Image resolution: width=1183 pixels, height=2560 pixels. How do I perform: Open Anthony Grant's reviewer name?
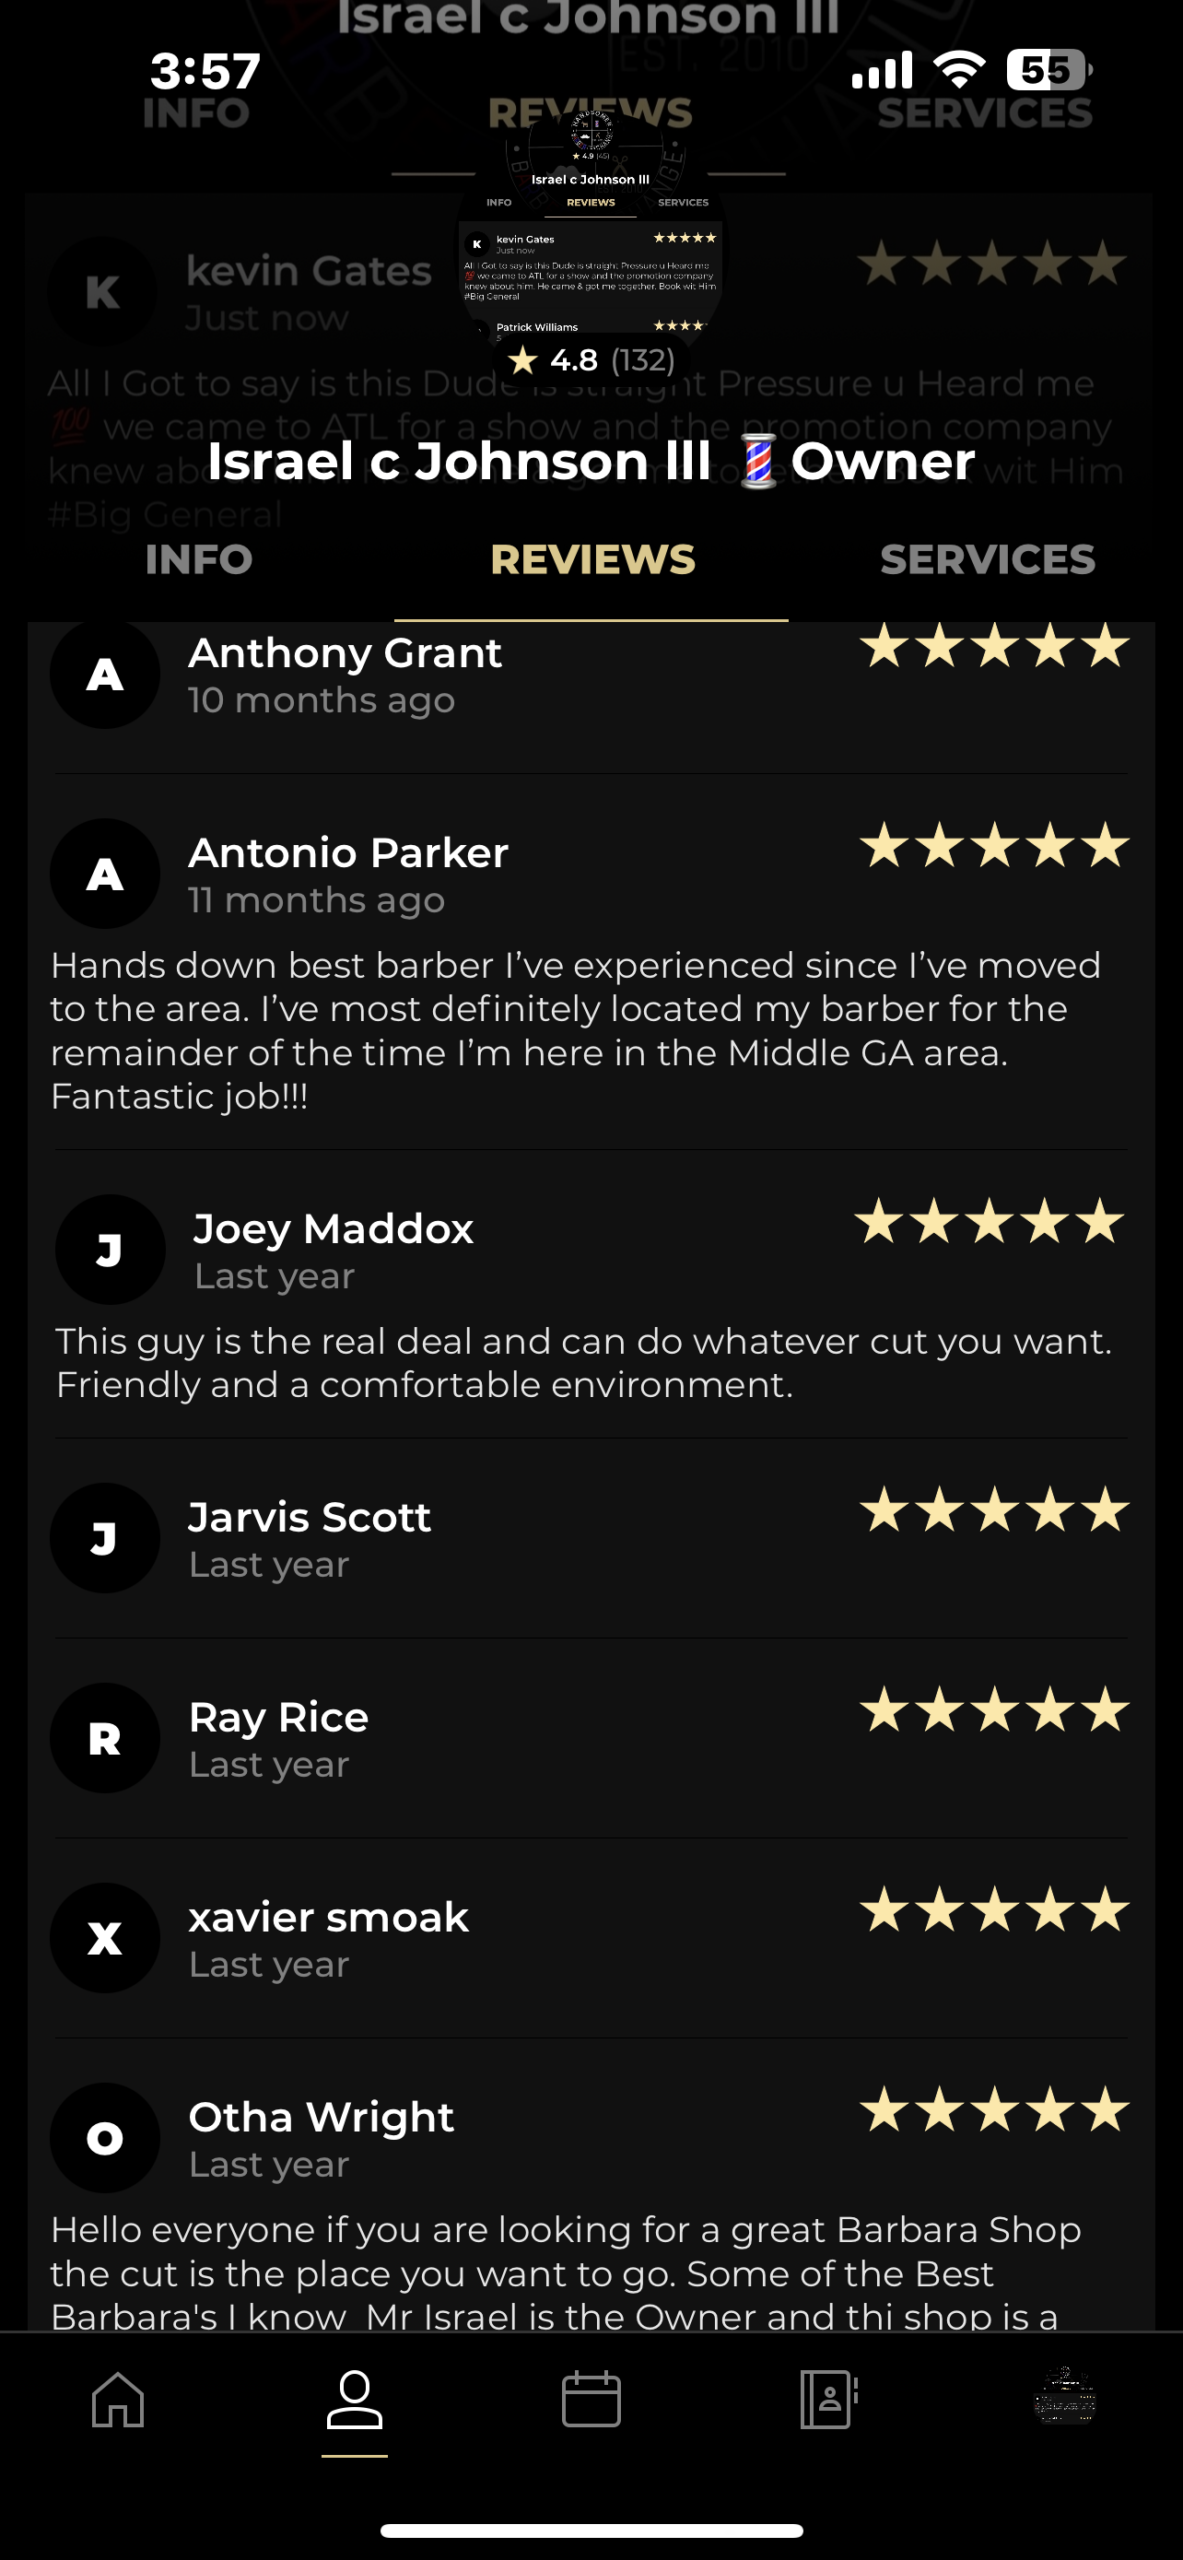click(x=345, y=653)
